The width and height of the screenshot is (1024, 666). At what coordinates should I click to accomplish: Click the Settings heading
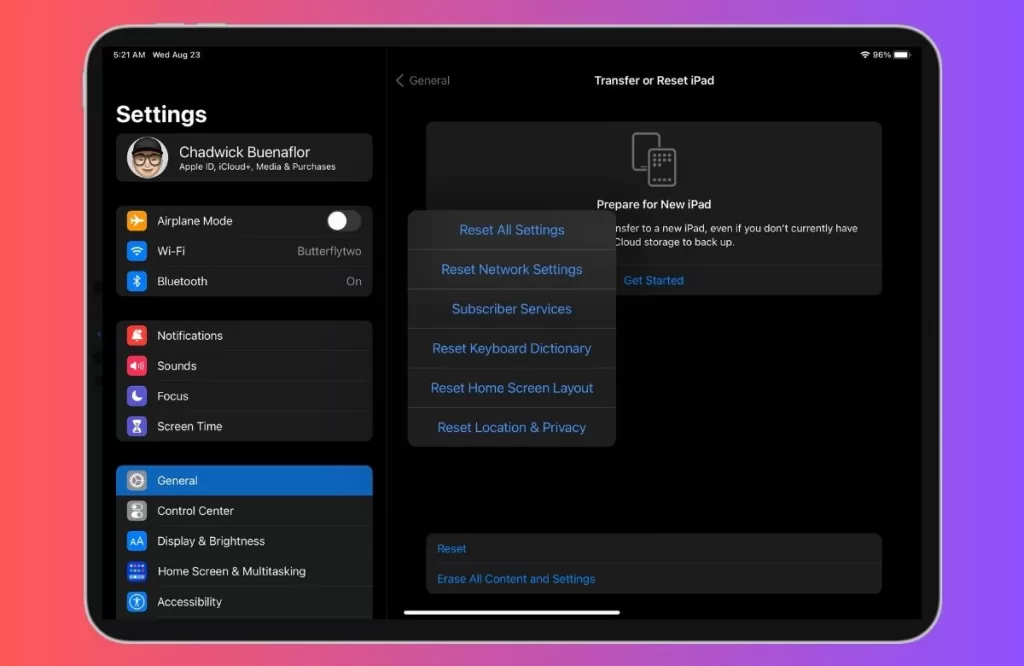pyautogui.click(x=161, y=114)
